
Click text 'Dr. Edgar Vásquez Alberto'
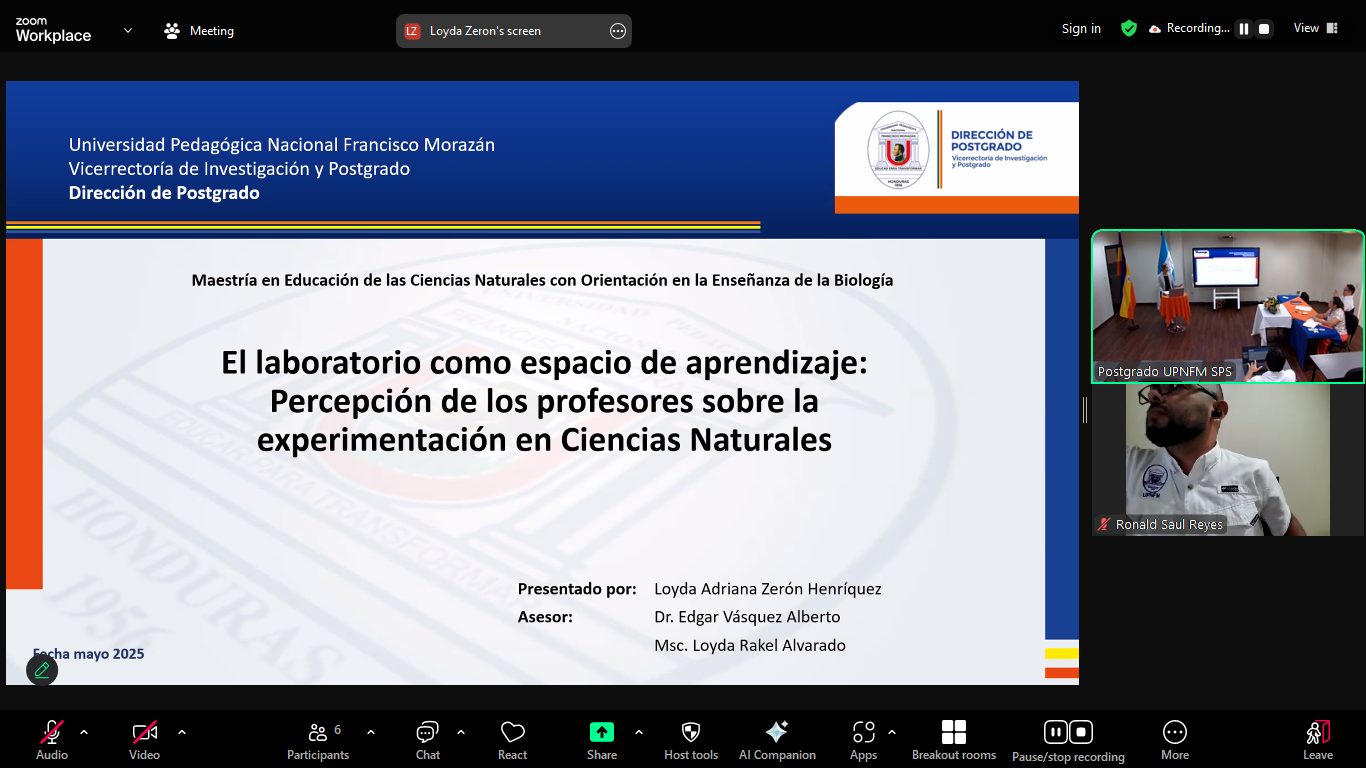click(747, 617)
